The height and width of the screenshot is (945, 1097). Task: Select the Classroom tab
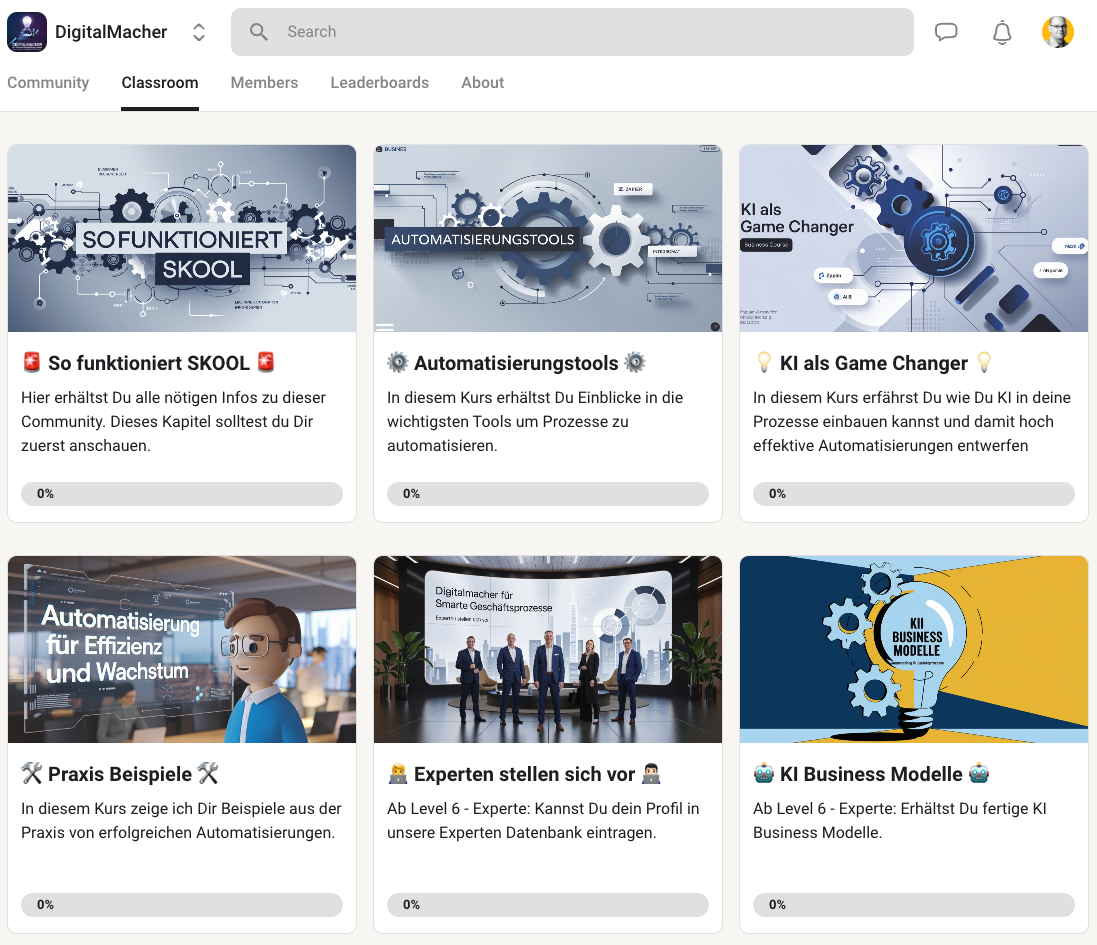tap(160, 83)
